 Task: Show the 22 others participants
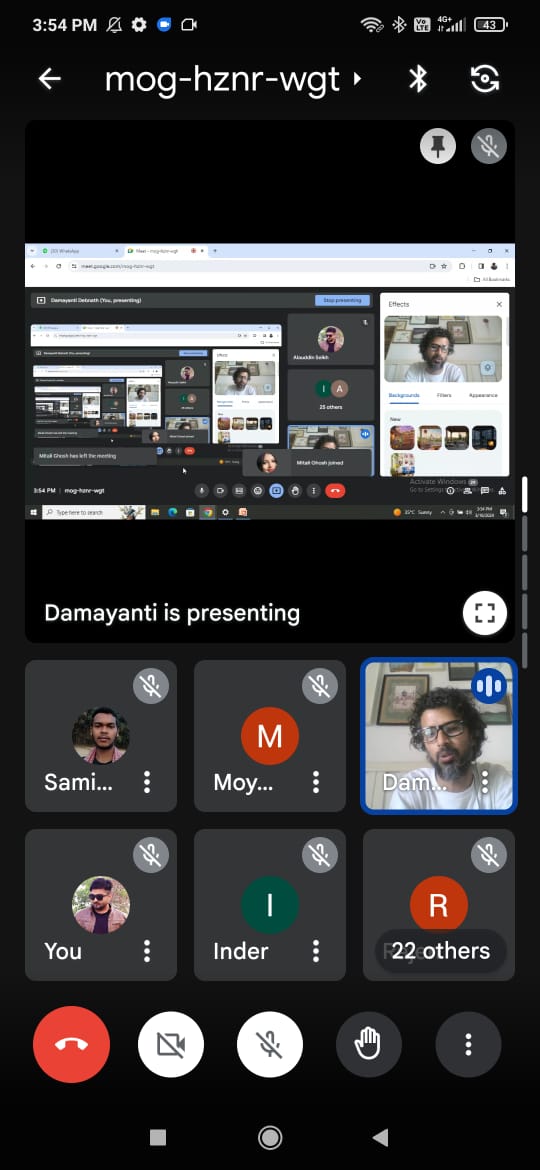[x=441, y=951]
